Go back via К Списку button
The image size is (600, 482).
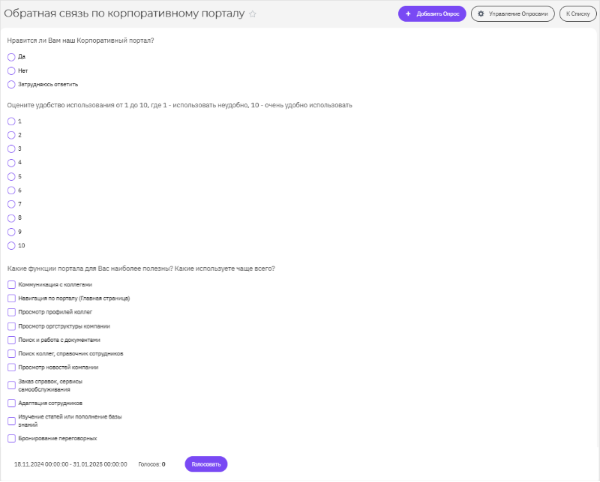578,14
